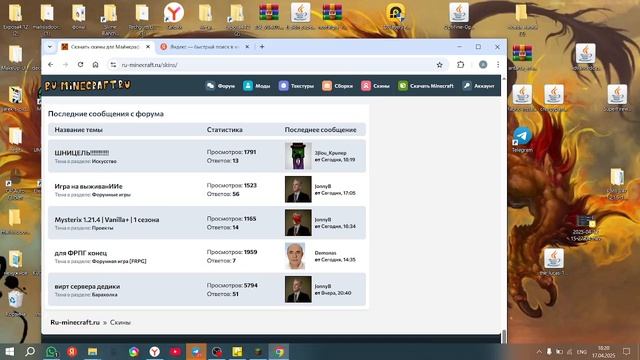Image resolution: width=640 pixels, height=360 pixels.
Task: Click the browser forward arrow
Action: coord(65,64)
